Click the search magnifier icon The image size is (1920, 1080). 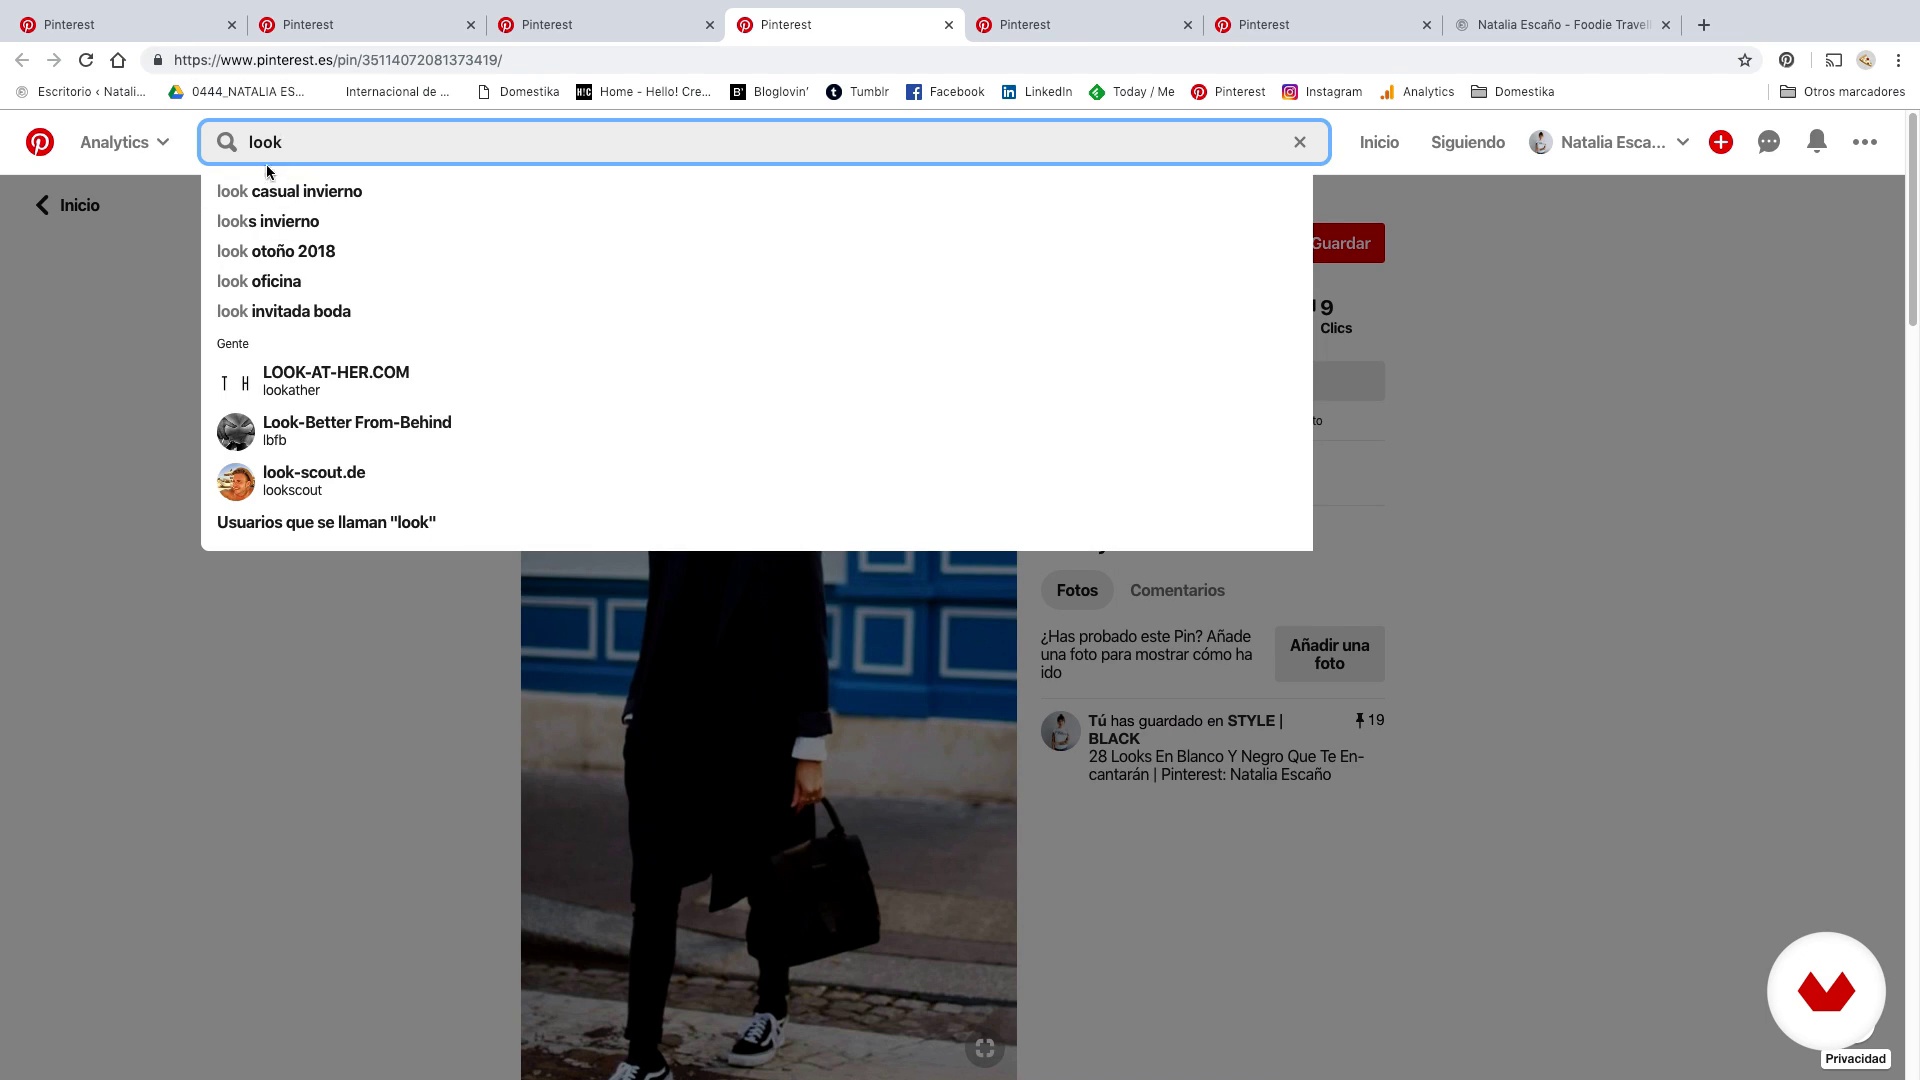[x=227, y=142]
